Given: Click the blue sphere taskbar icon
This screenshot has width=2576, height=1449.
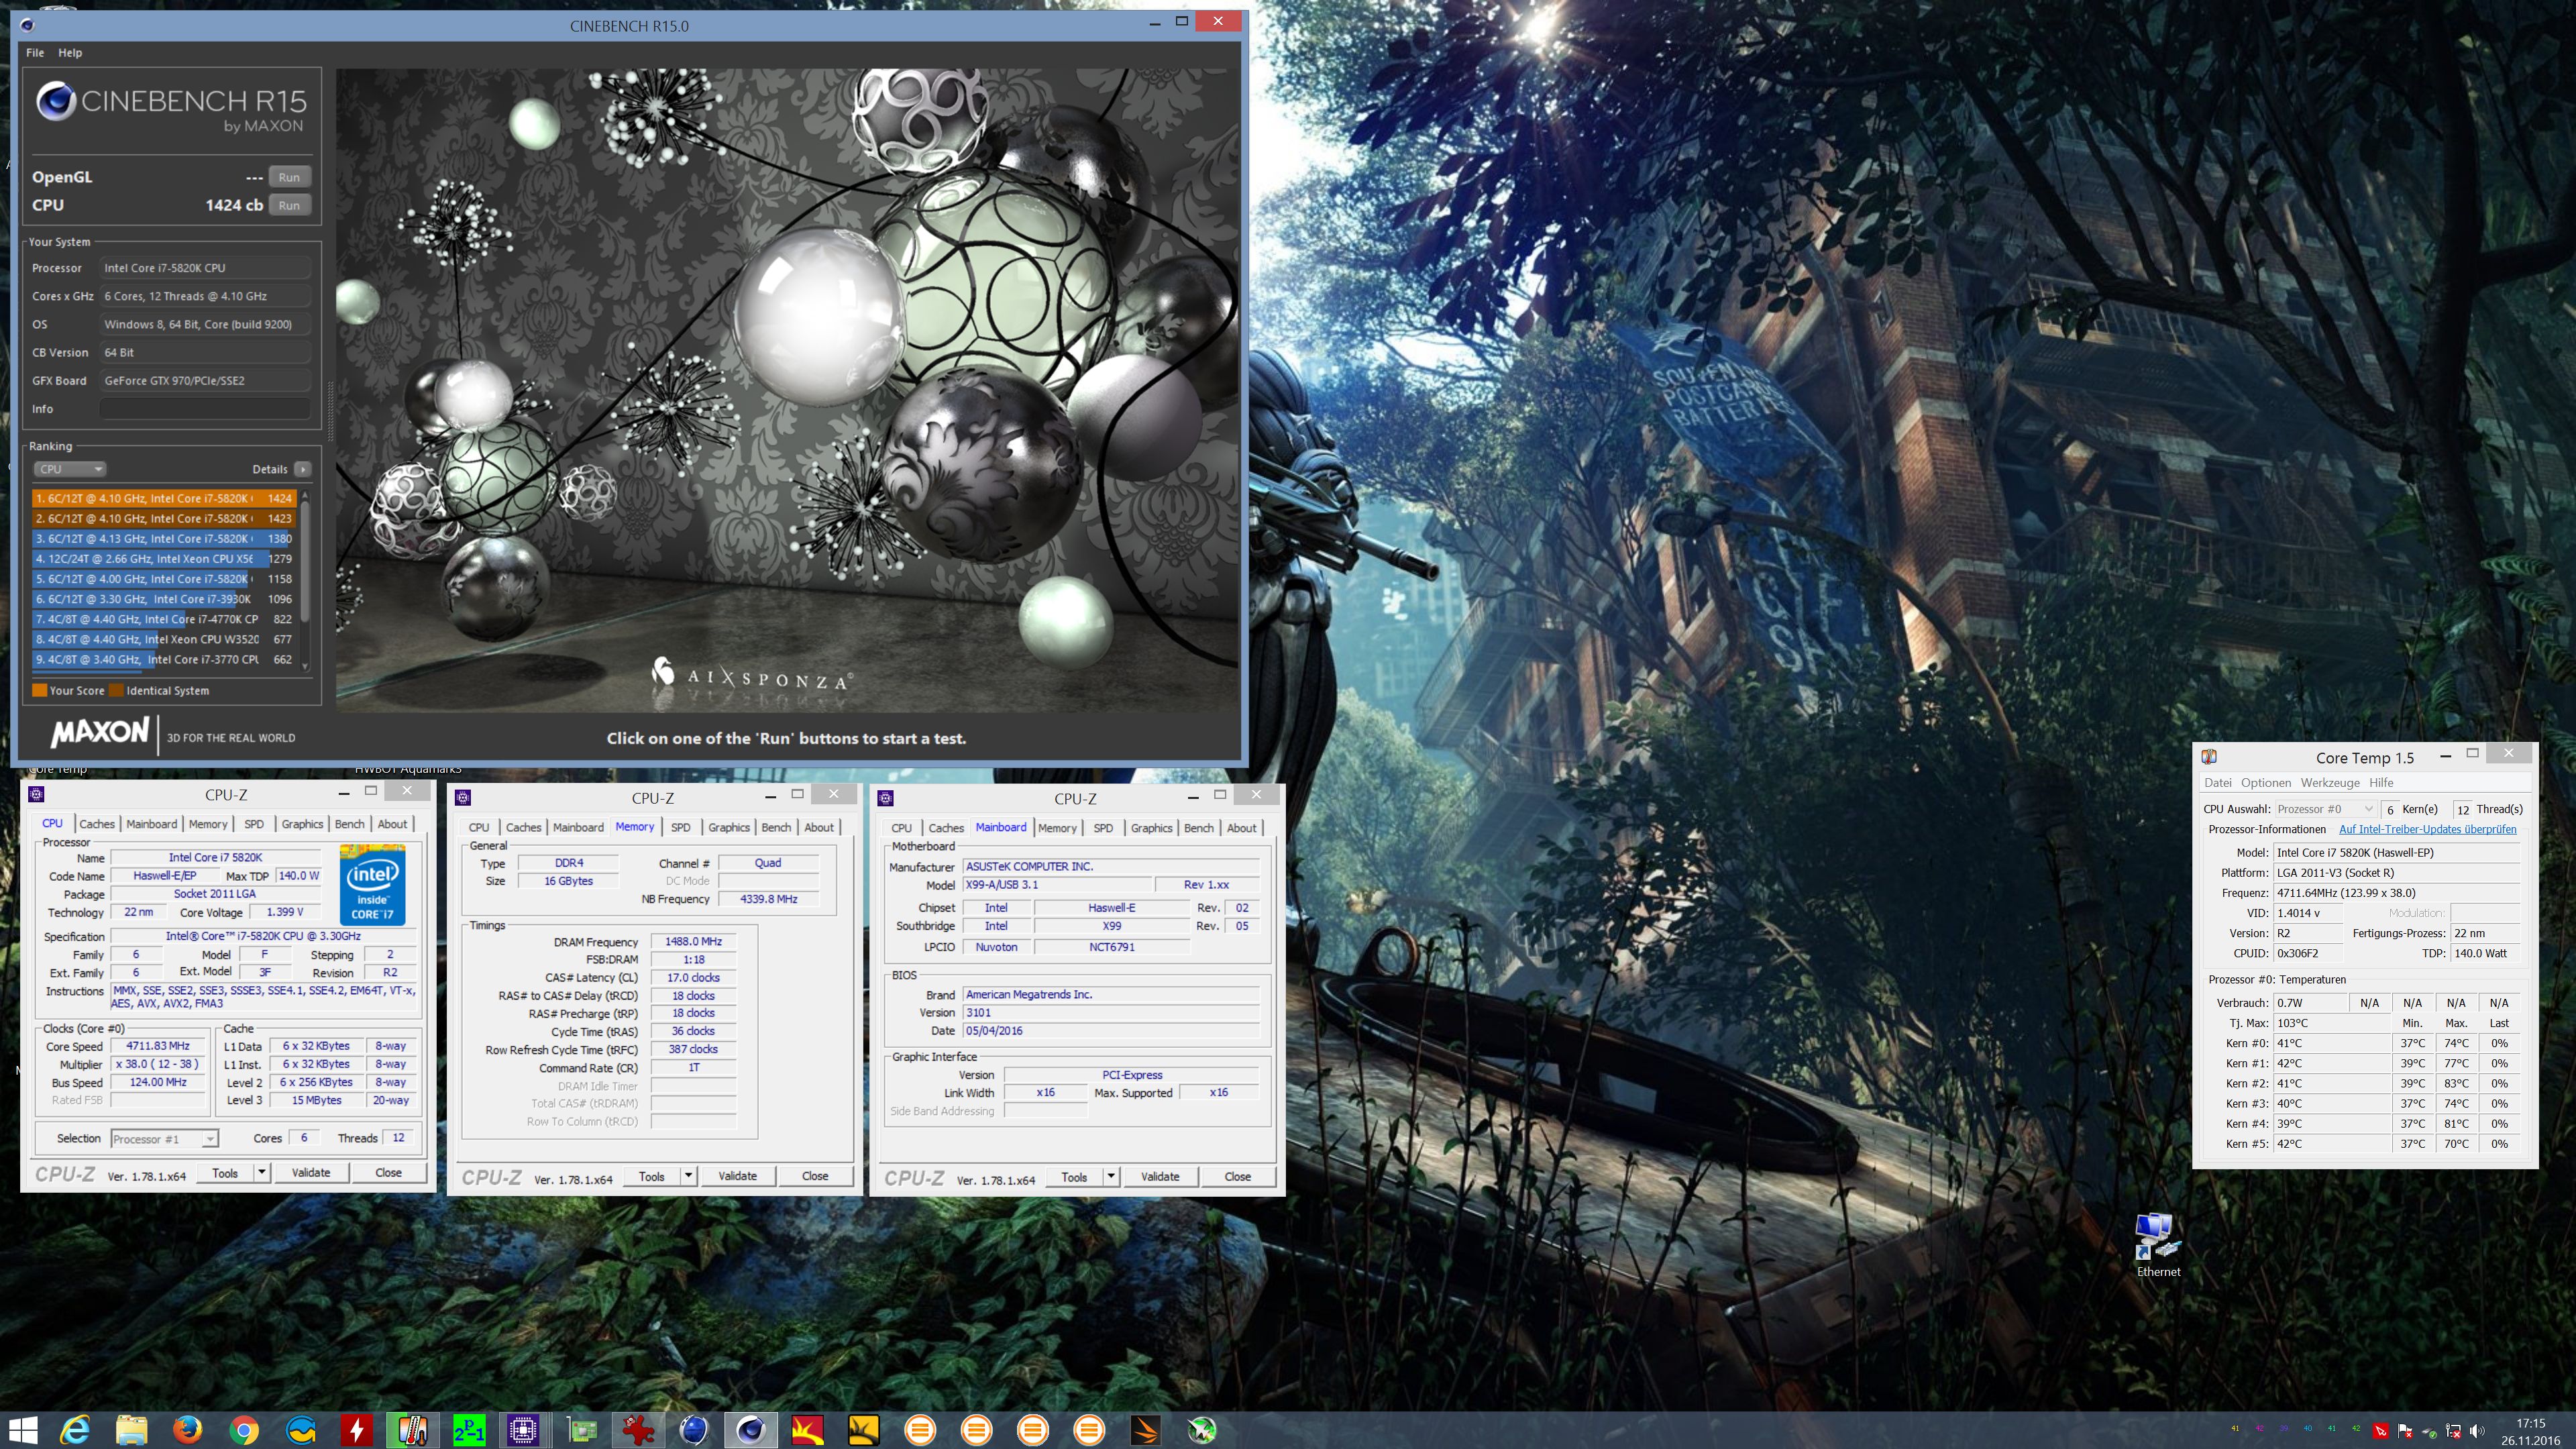Looking at the screenshot, I should pyautogui.click(x=694, y=1430).
